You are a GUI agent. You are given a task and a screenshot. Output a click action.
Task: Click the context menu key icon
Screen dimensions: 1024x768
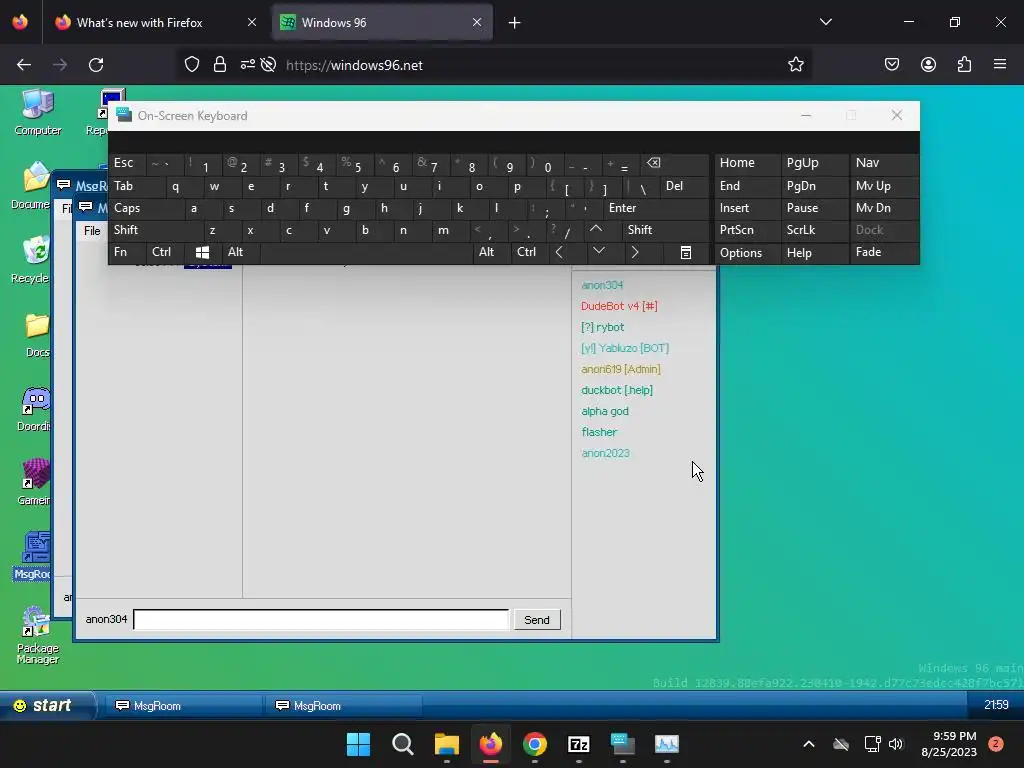686,252
